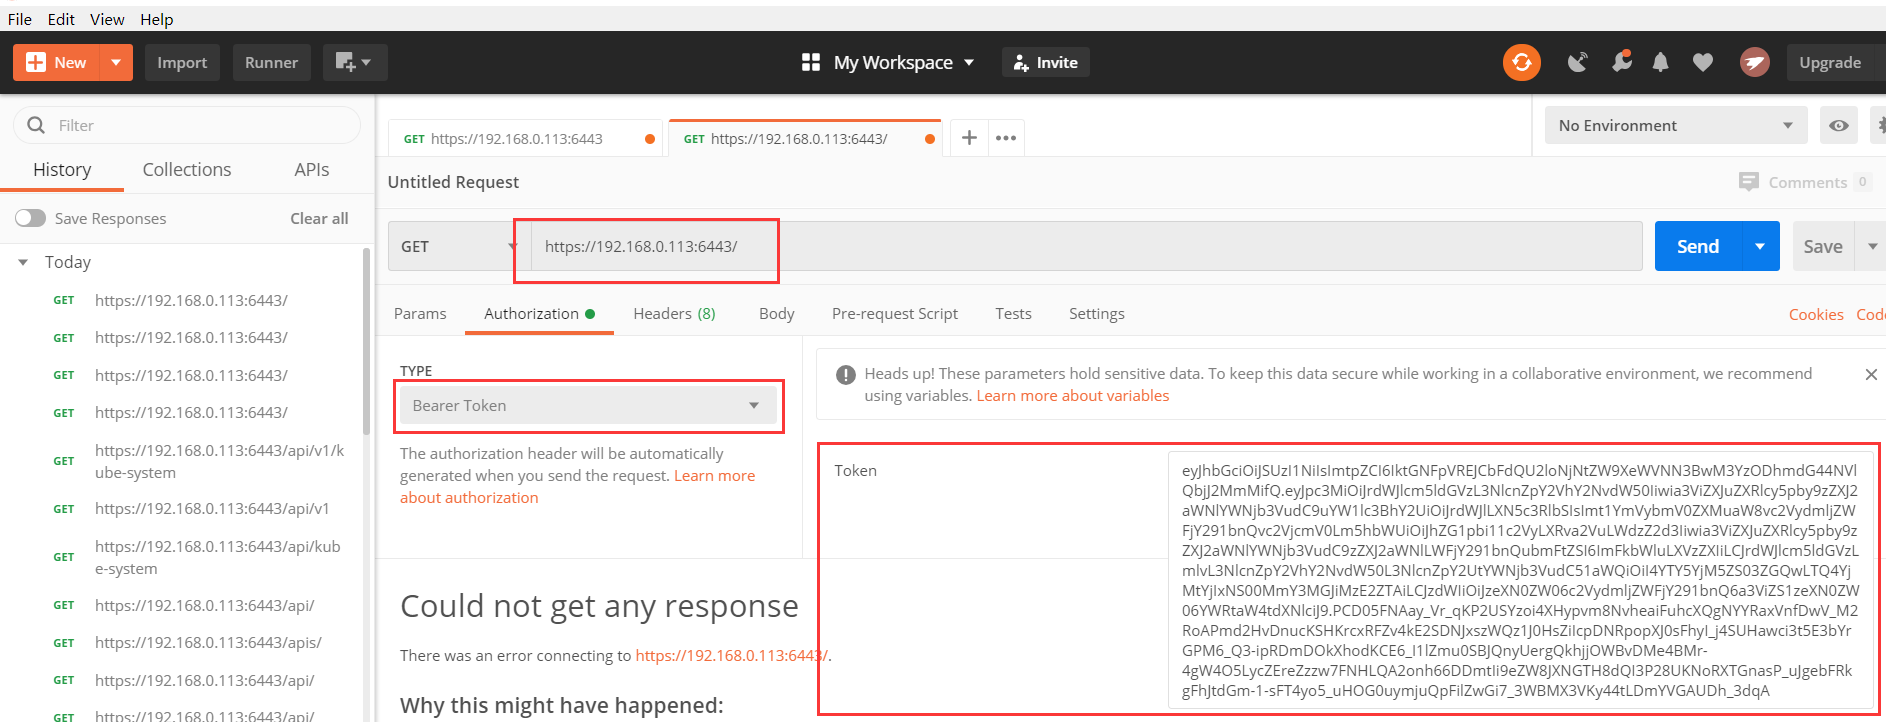Open the notifications bell icon

click(x=1660, y=62)
